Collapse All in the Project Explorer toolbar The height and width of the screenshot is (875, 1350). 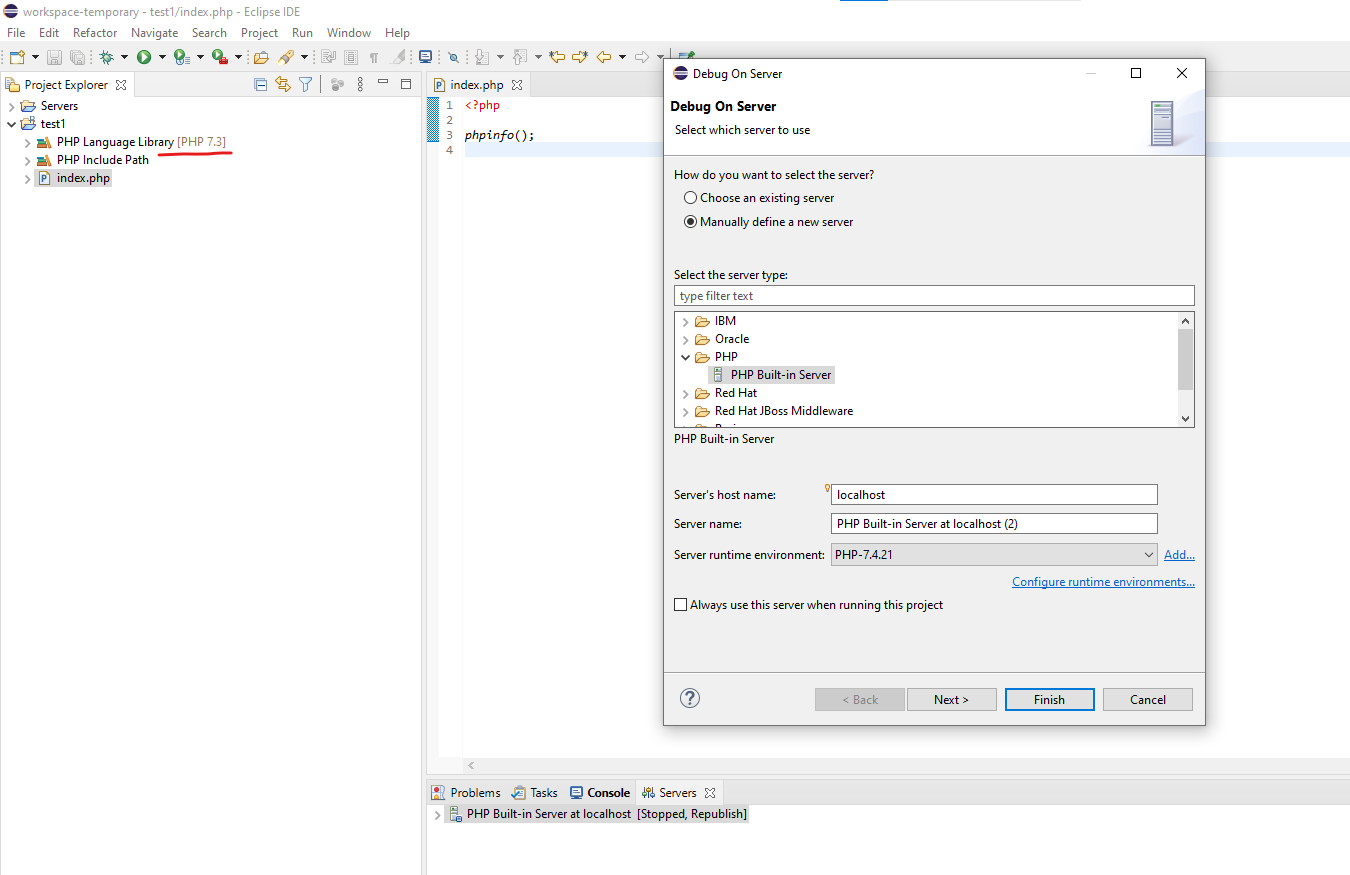click(x=260, y=84)
